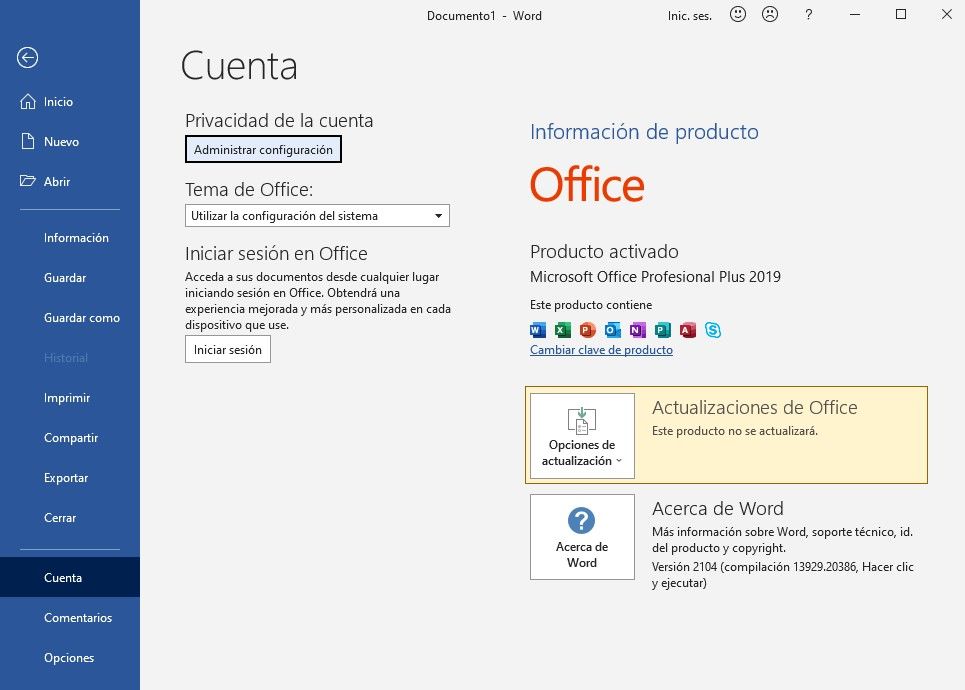This screenshot has width=965, height=690.
Task: Send positive feedback with smiley face
Action: point(737,14)
